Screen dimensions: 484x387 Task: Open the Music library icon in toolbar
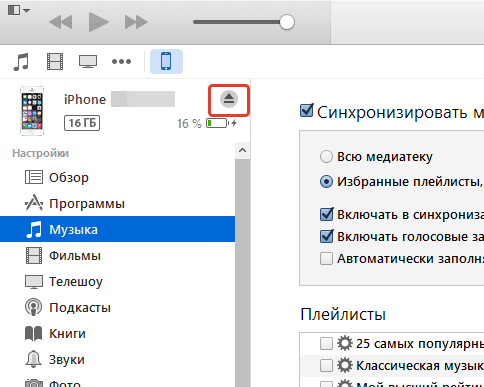coord(21,62)
